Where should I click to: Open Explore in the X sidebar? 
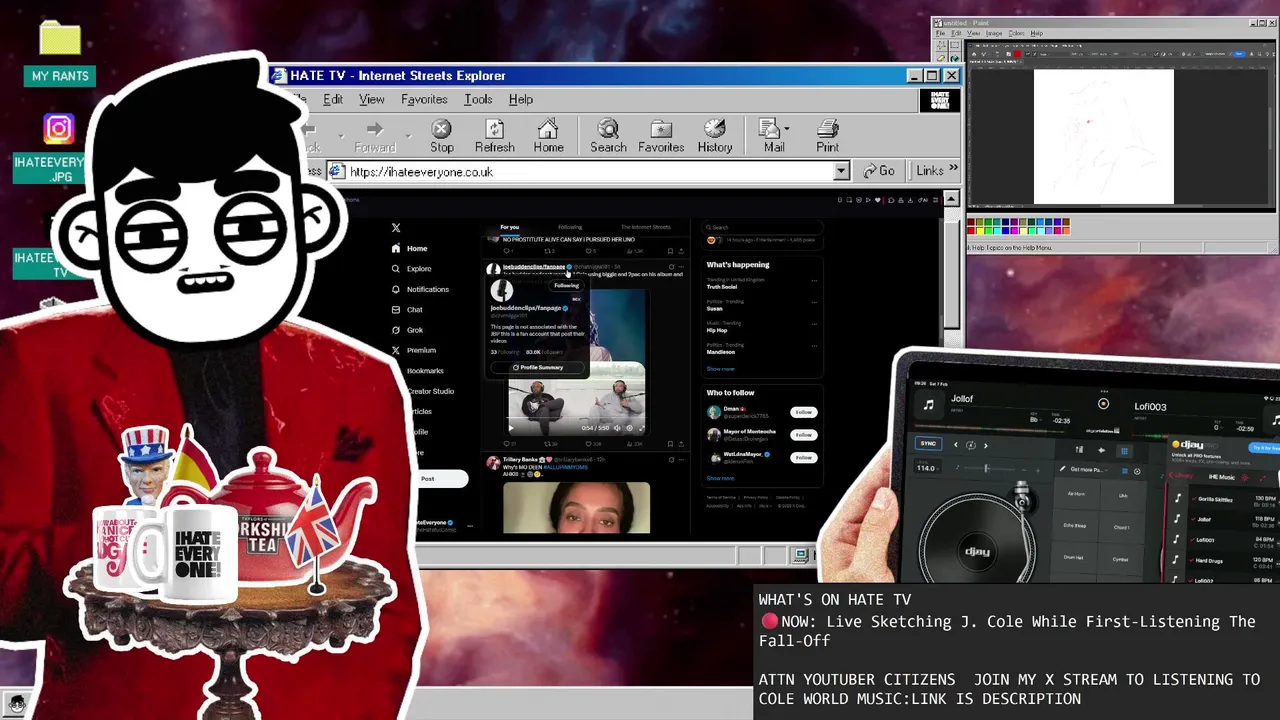tap(412, 269)
